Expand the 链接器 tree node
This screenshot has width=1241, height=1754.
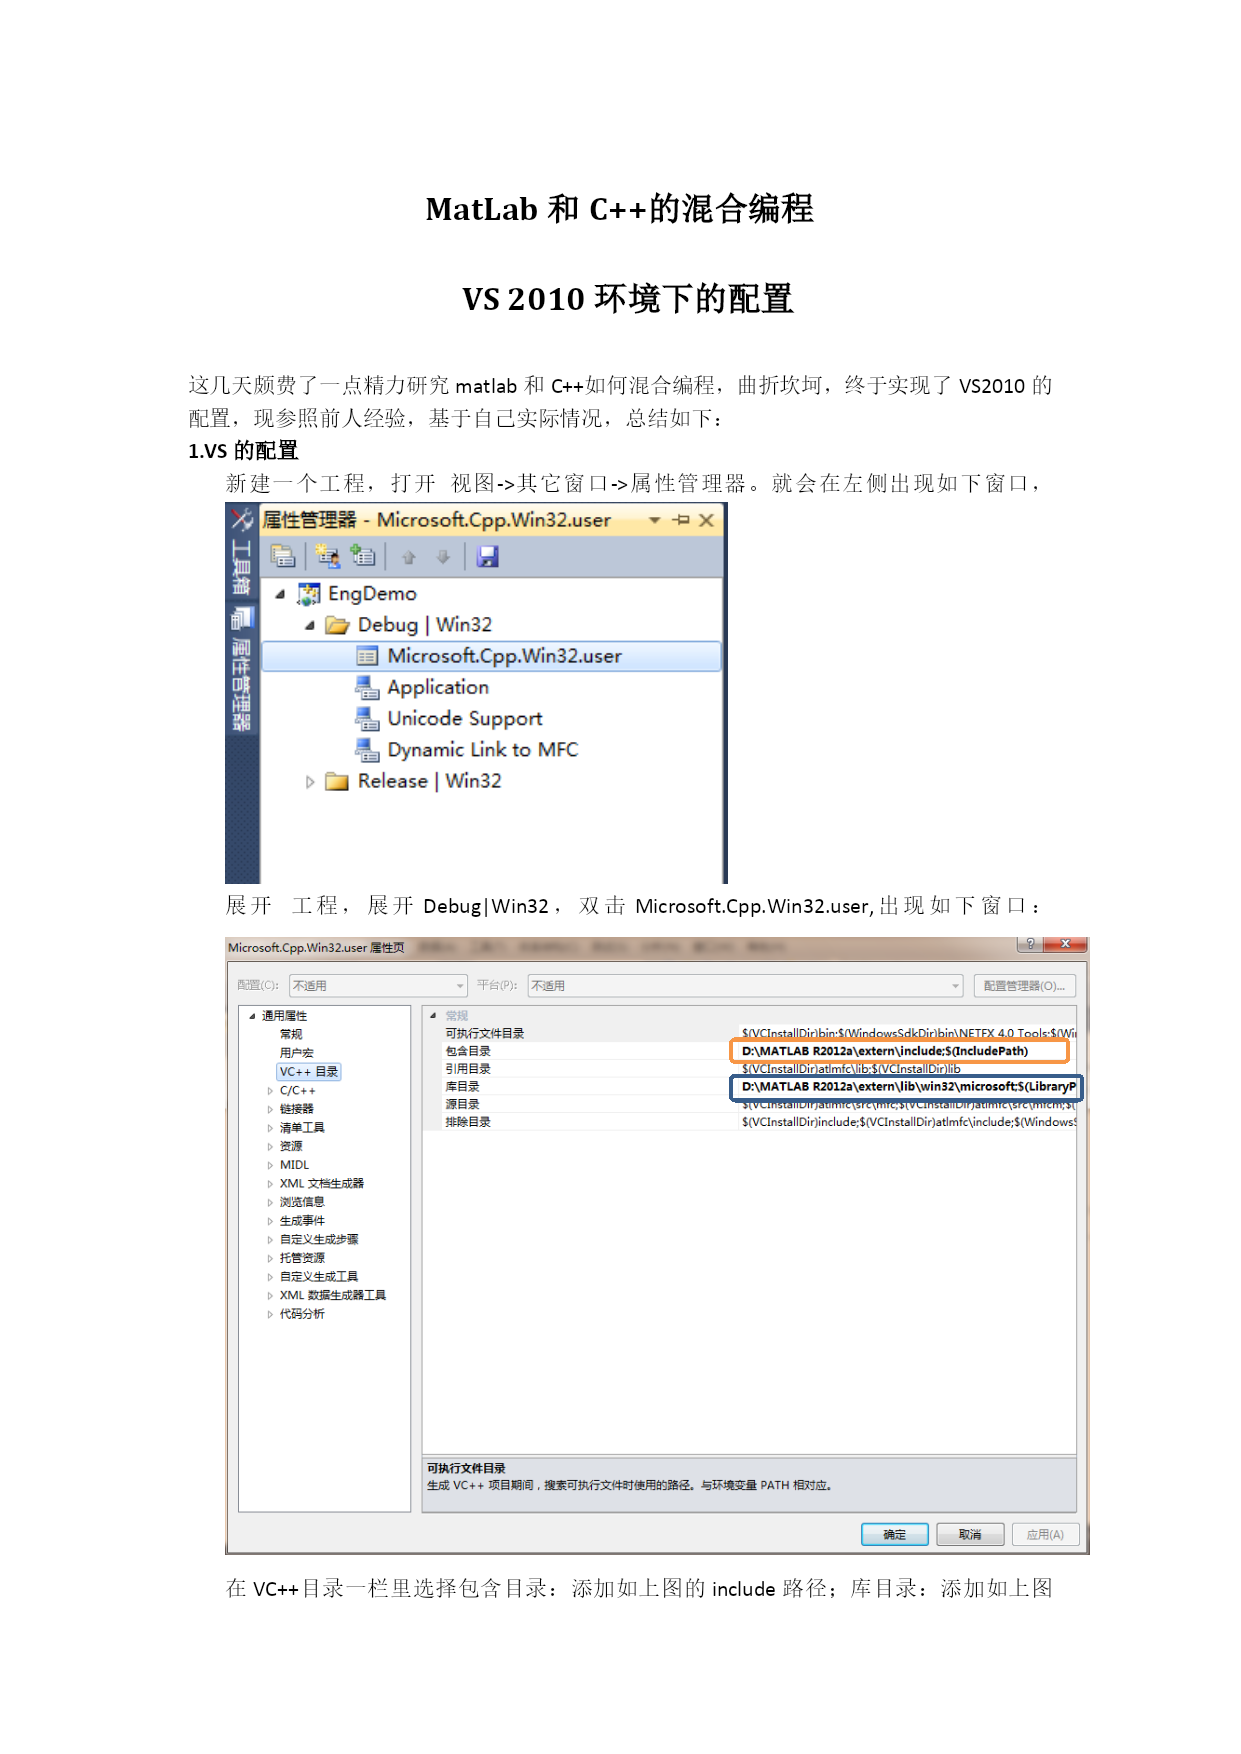pyautogui.click(x=270, y=1109)
